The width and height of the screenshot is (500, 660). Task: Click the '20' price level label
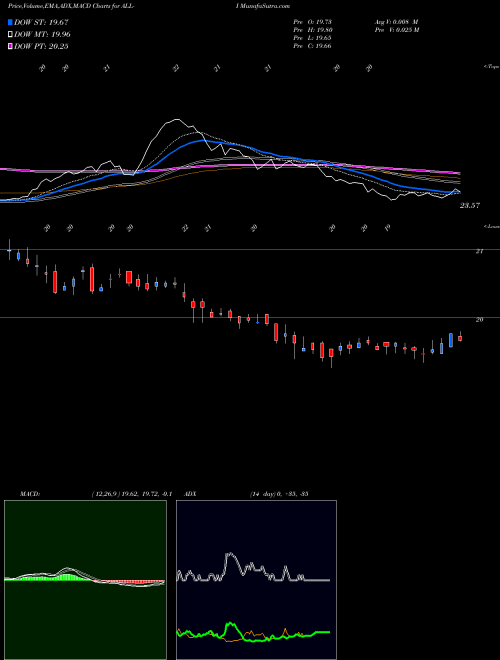coord(479,320)
